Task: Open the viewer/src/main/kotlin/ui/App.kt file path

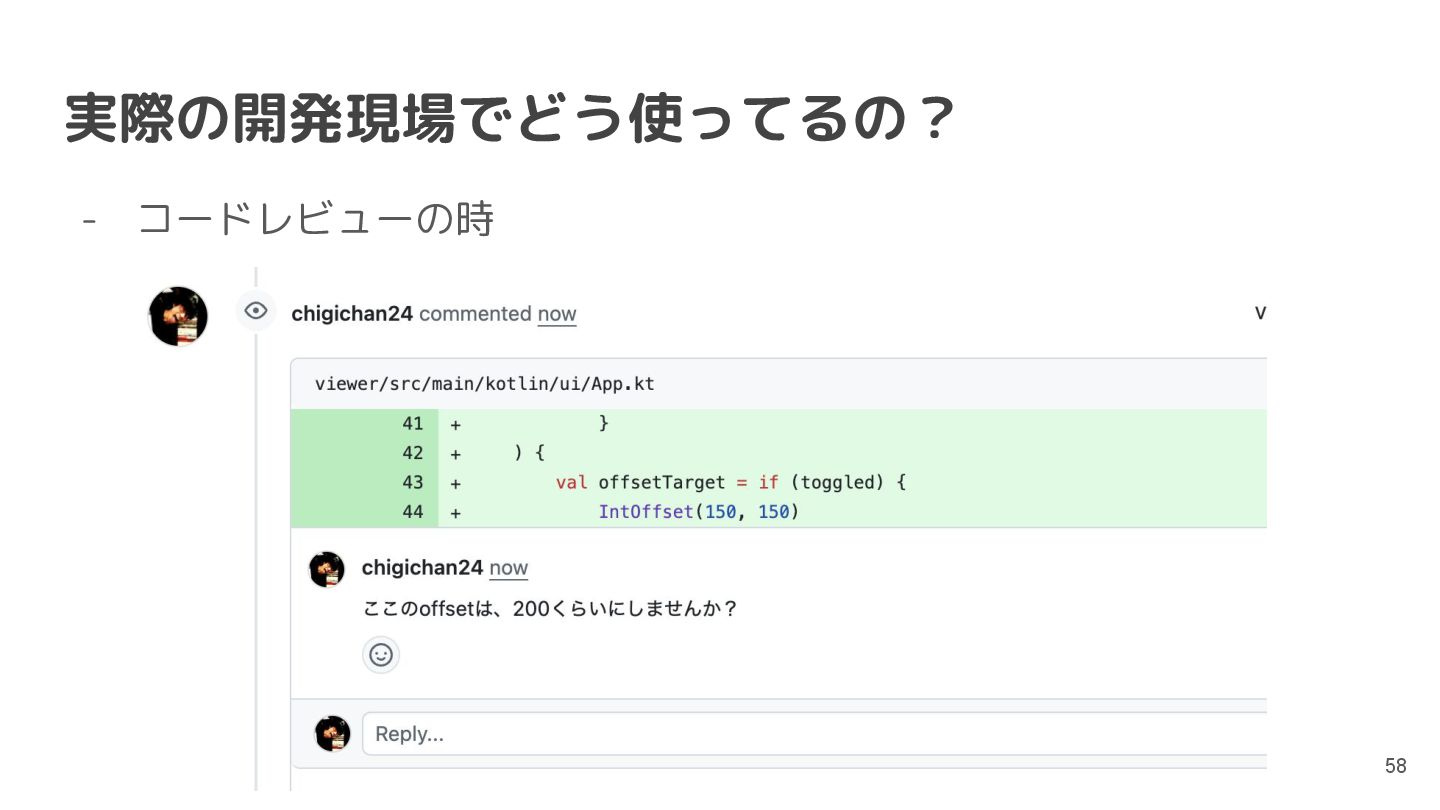Action: tap(484, 384)
